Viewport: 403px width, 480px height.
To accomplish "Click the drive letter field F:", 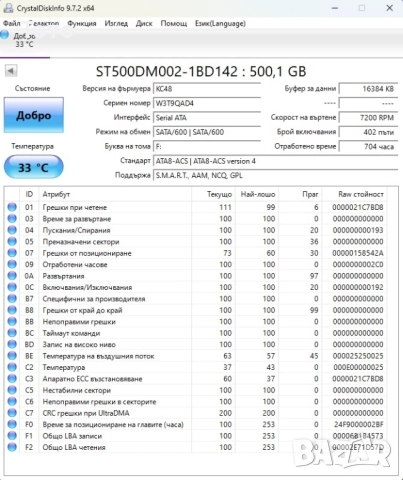I will click(207, 146).
